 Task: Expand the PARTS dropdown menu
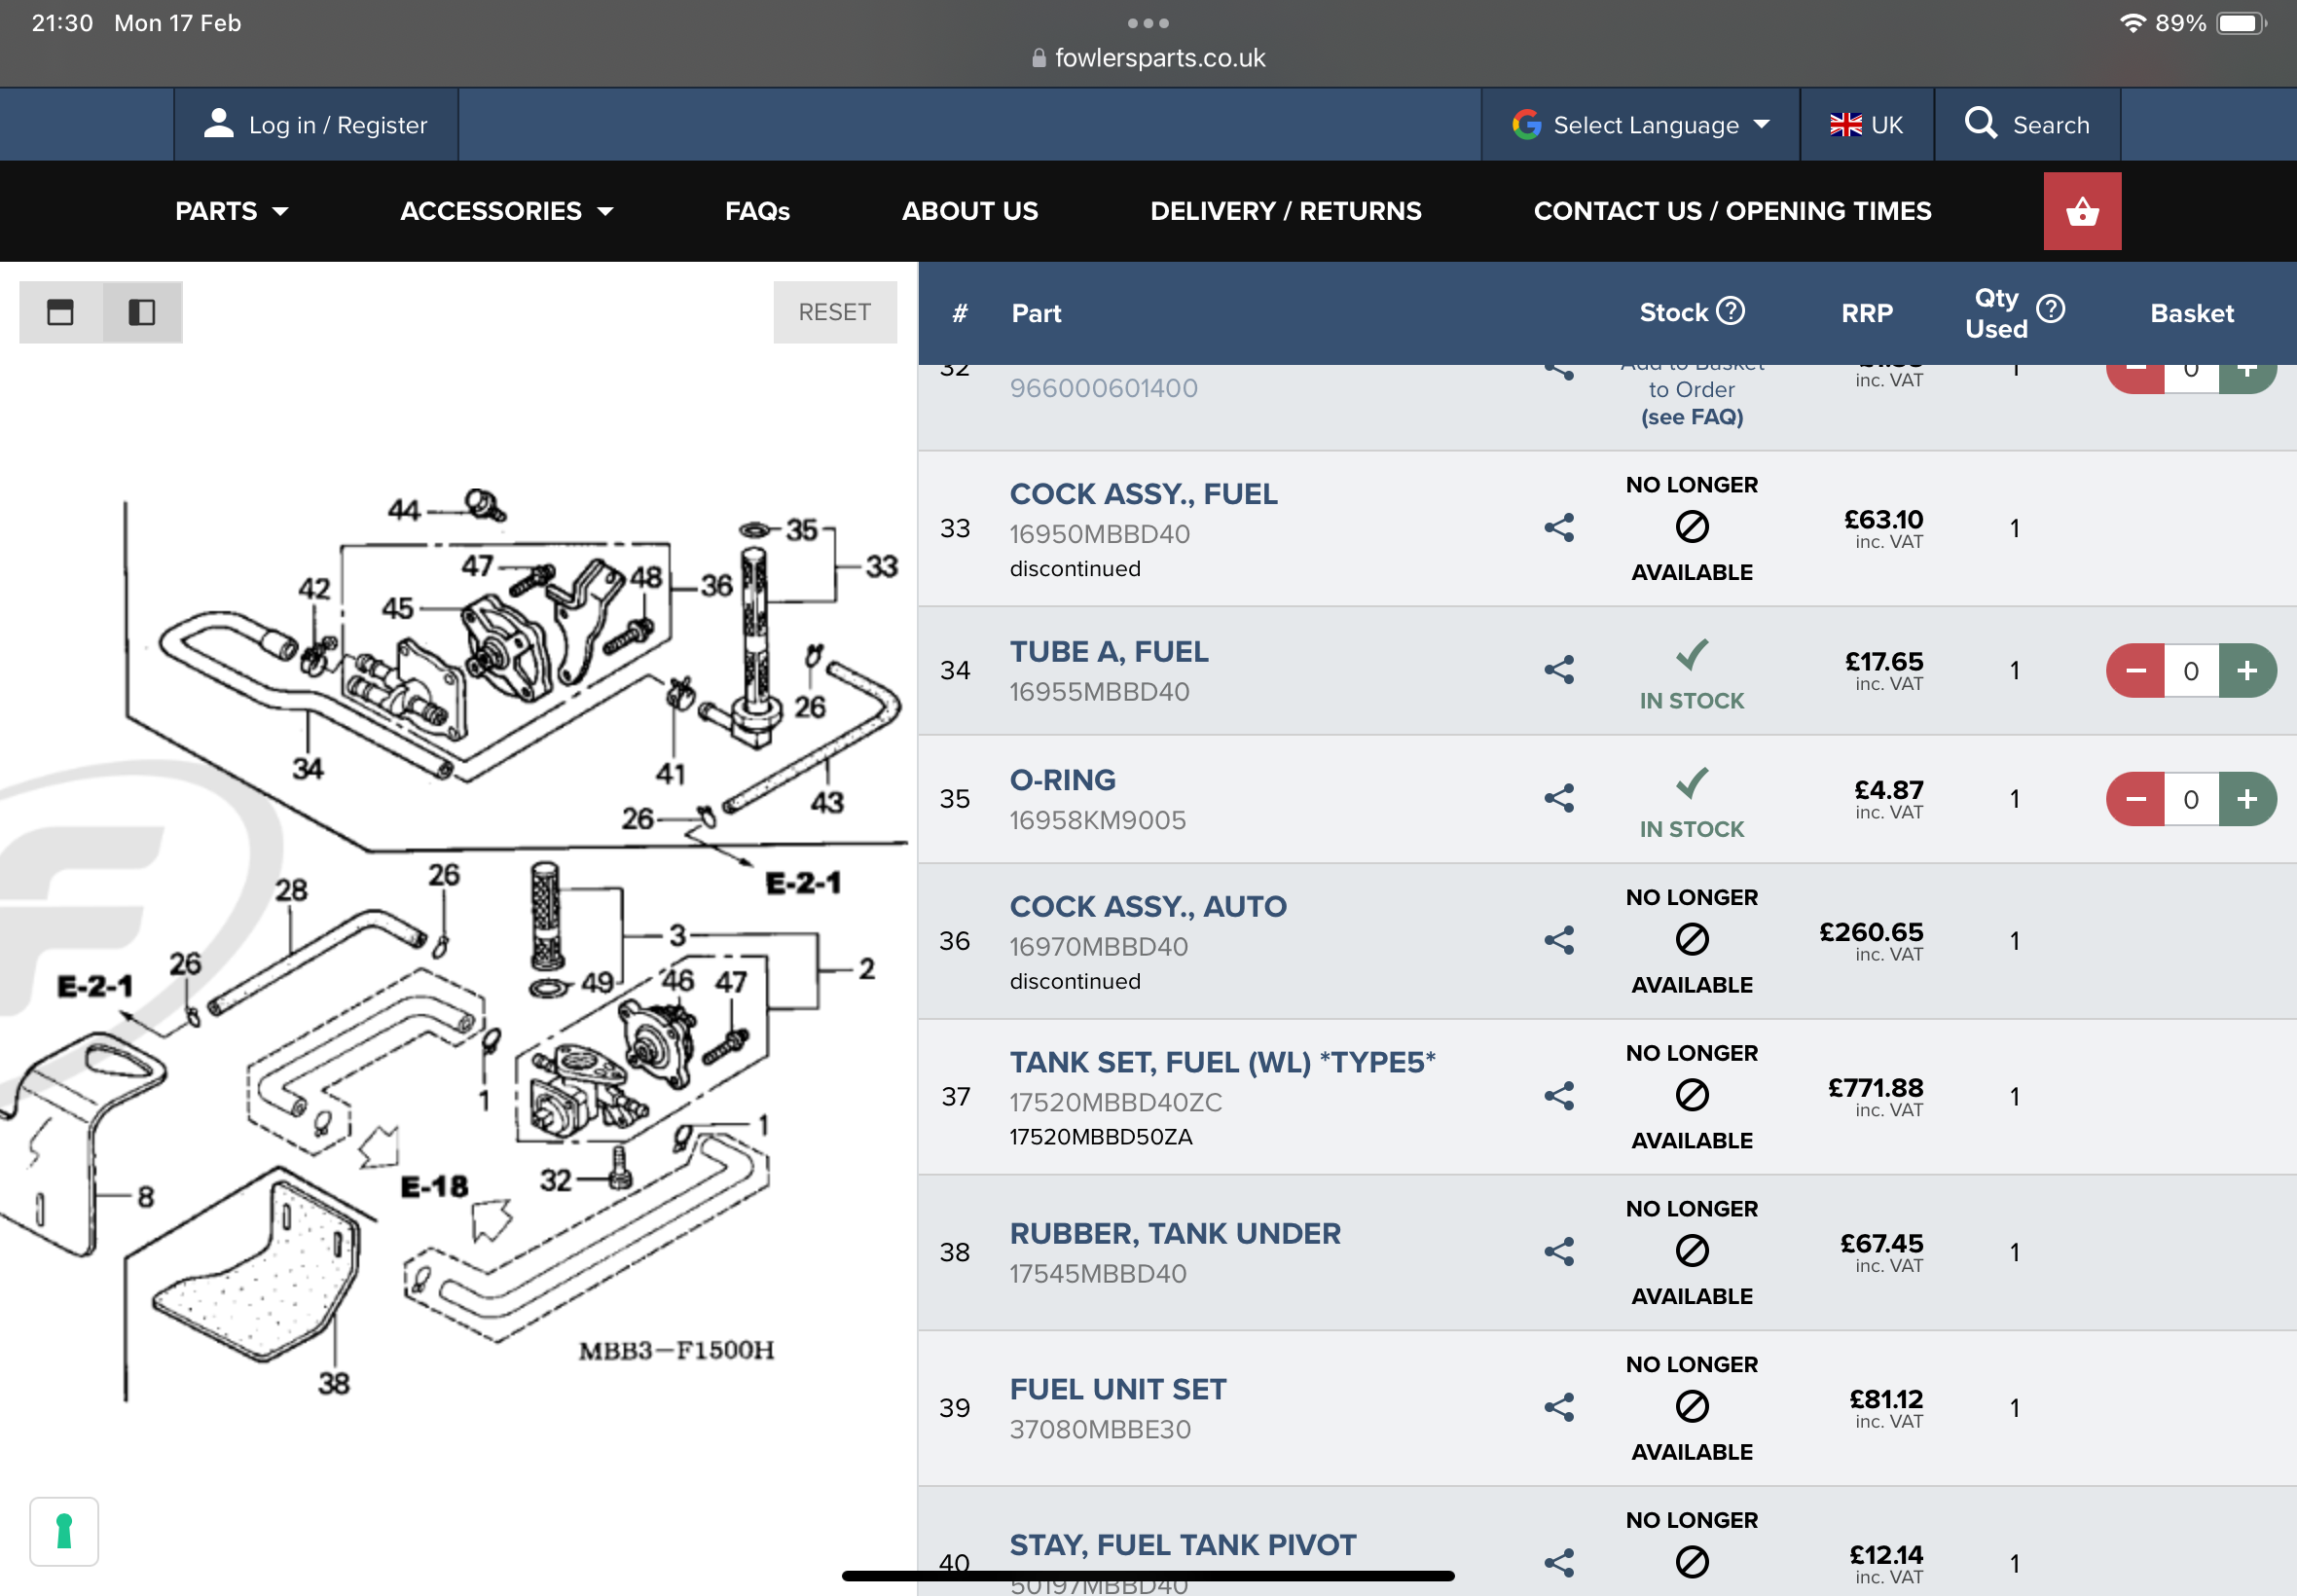click(x=232, y=211)
